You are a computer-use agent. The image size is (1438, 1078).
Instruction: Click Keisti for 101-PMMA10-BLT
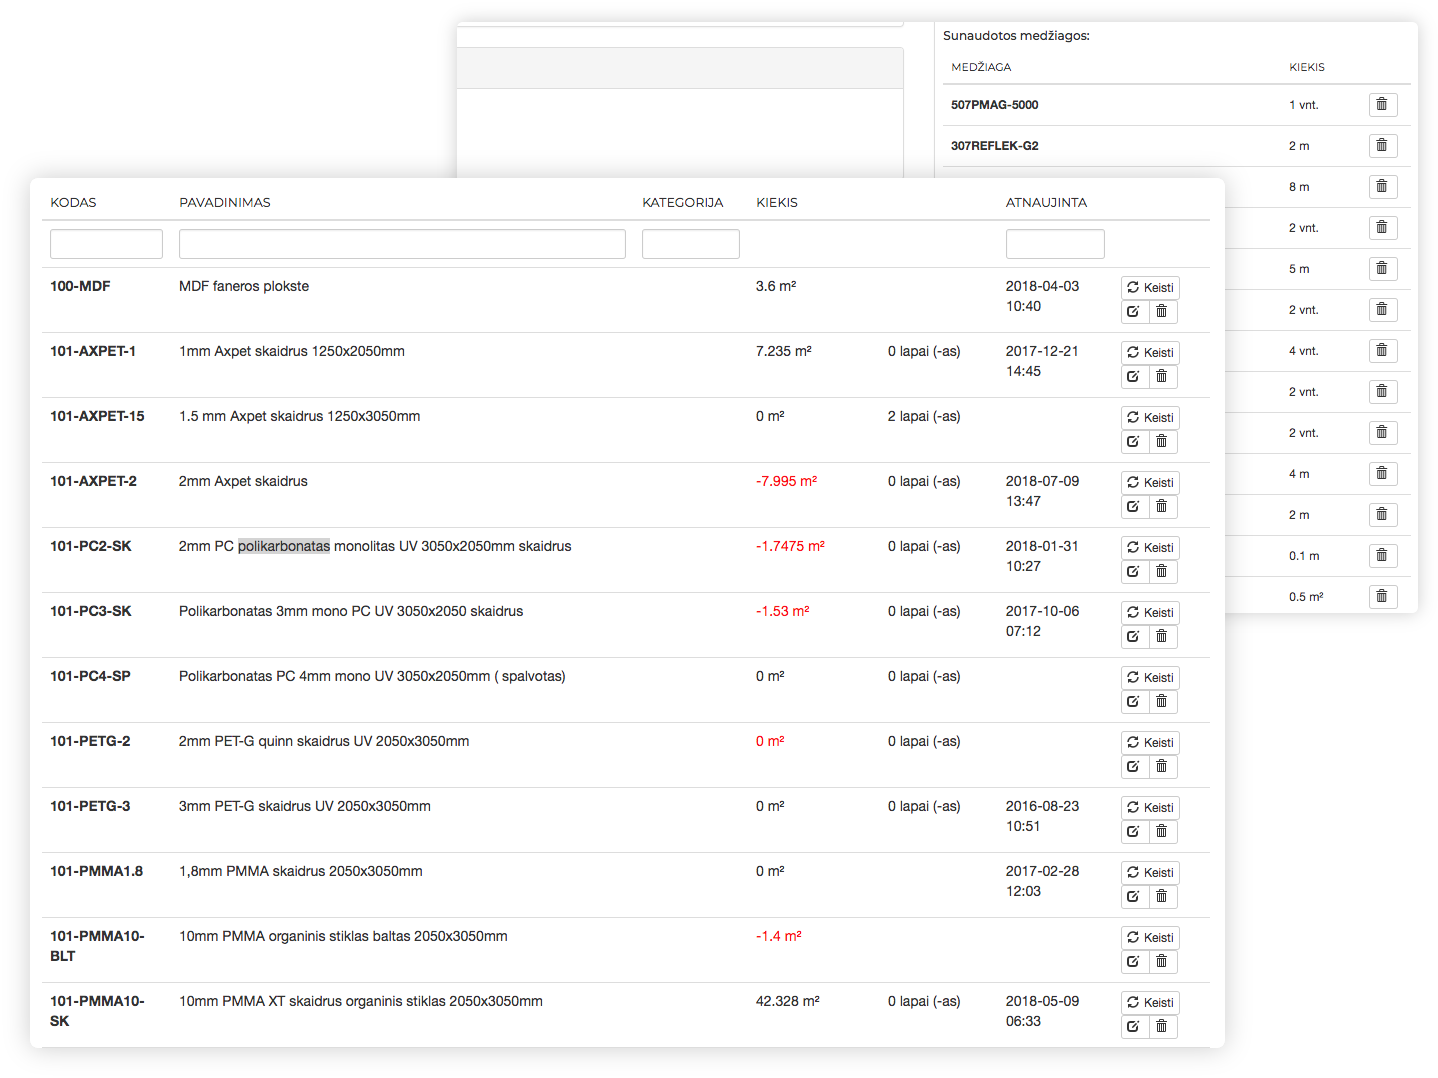[x=1150, y=938]
